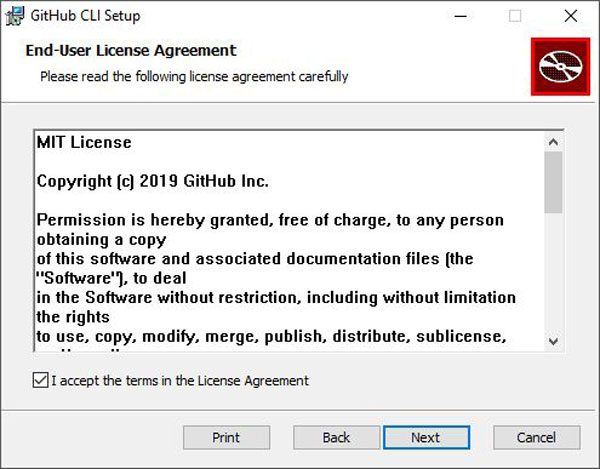This screenshot has height=469, width=600.
Task: Cancel the GitHub CLI installation
Action: [536, 437]
